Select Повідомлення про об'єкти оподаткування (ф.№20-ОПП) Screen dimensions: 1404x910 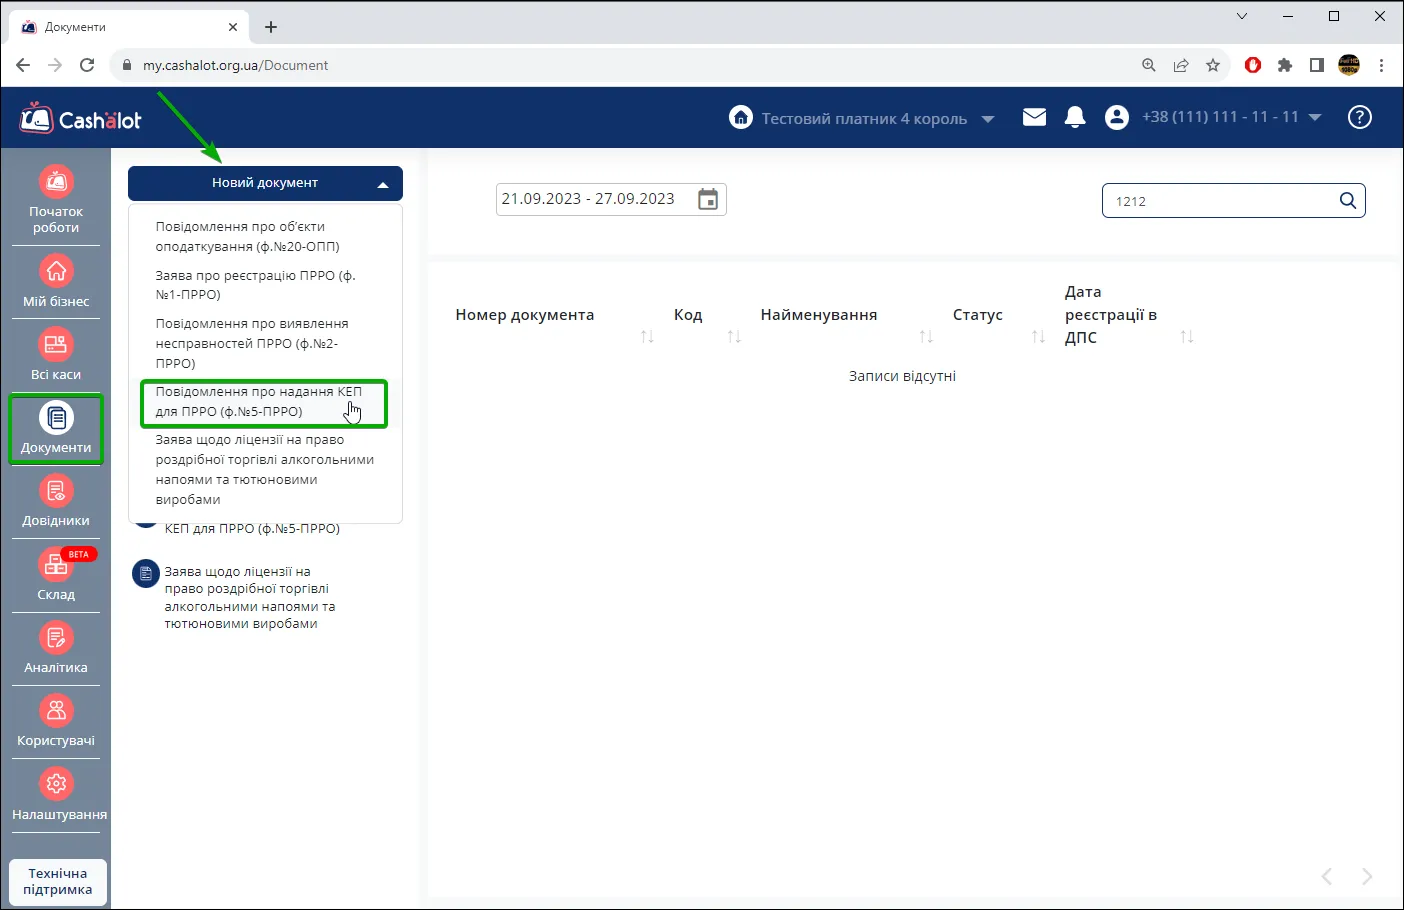[x=265, y=237]
